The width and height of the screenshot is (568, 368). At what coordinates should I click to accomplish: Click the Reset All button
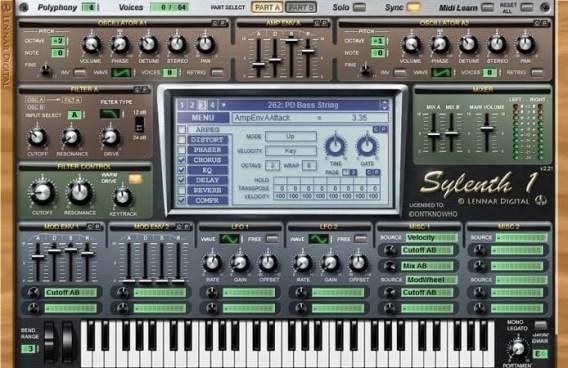pyautogui.click(x=527, y=7)
